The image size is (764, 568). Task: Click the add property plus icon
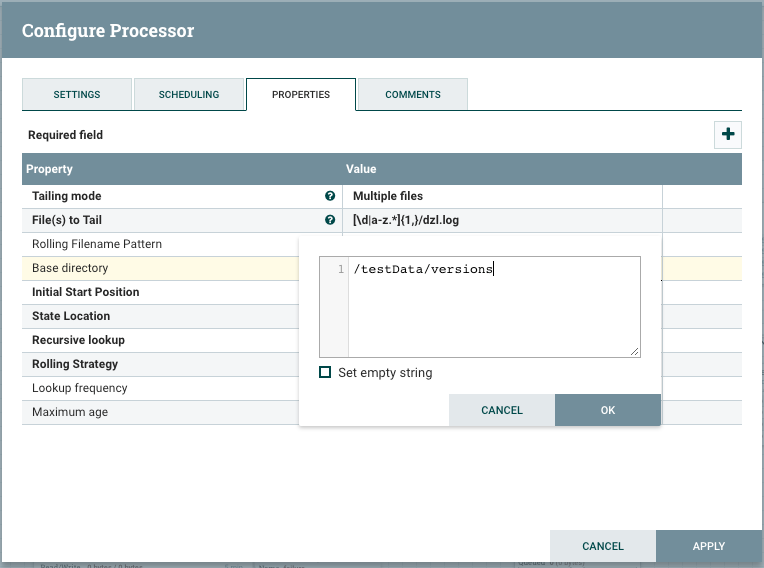coord(727,135)
